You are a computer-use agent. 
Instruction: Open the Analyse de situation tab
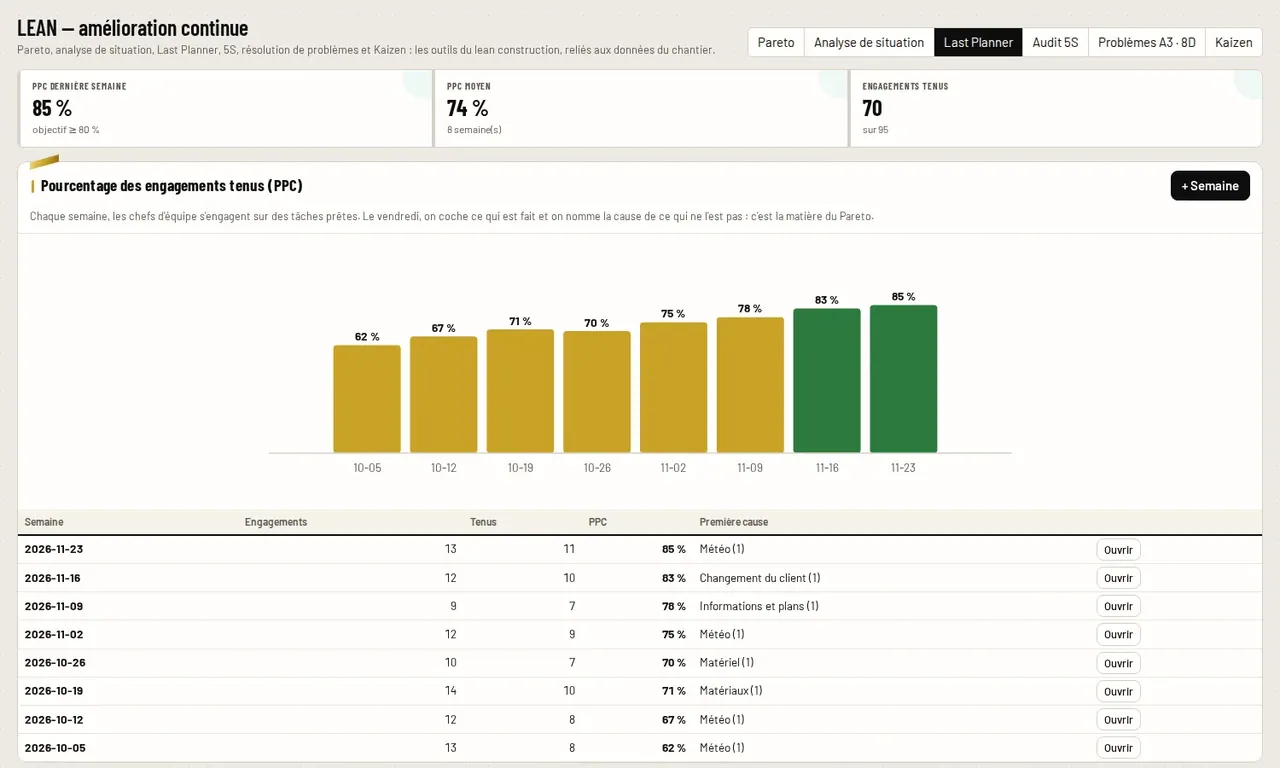point(869,42)
